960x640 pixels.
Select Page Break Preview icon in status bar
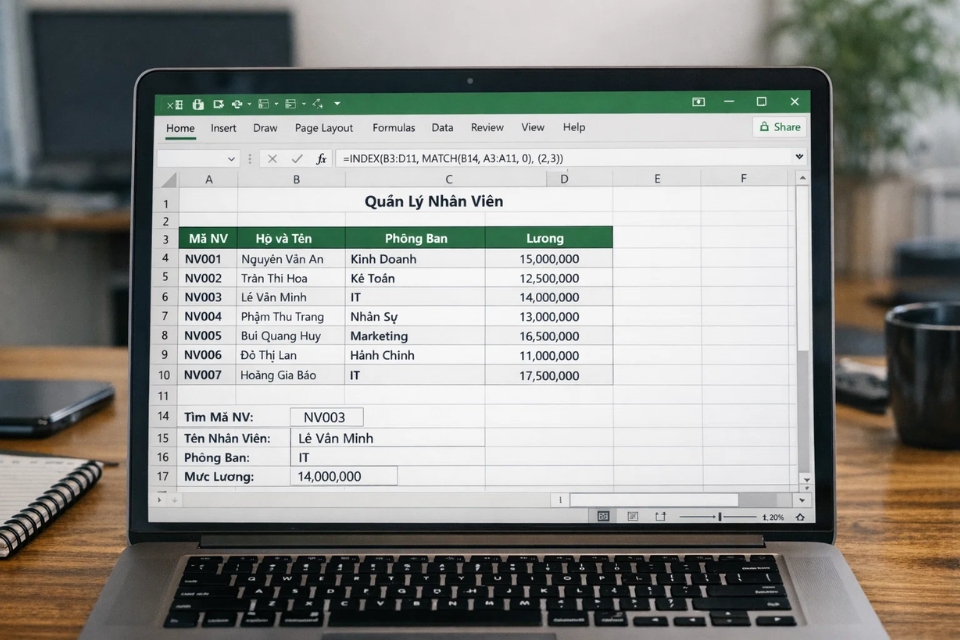coord(662,516)
